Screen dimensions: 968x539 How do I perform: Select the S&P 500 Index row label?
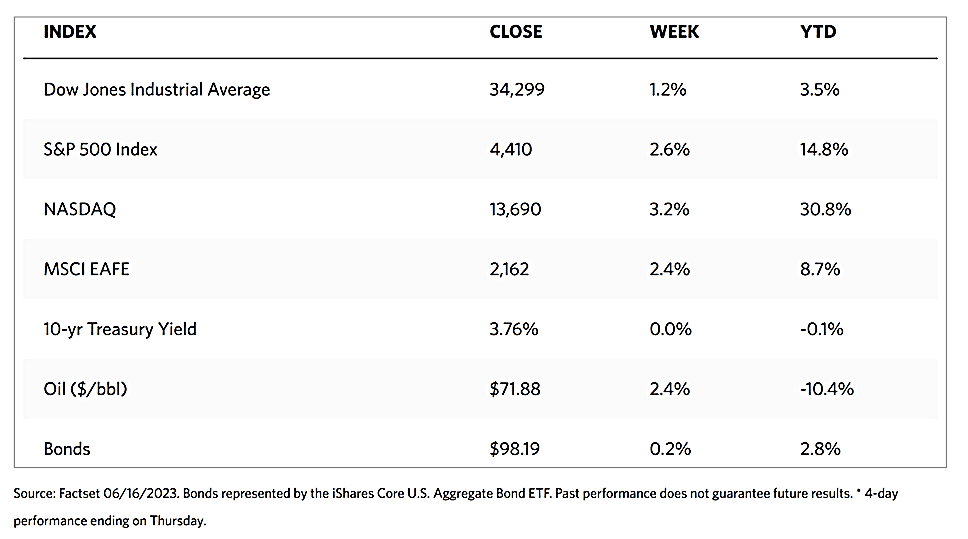101,149
